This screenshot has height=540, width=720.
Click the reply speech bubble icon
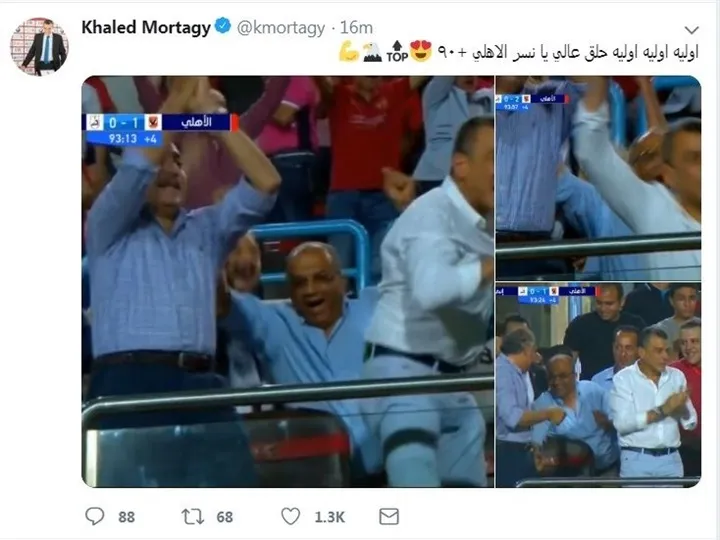[95, 516]
